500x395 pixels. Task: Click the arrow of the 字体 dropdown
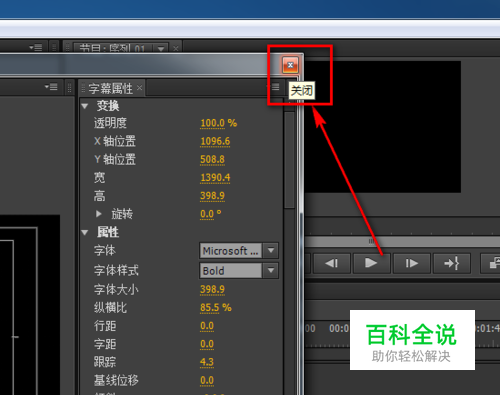tap(271, 250)
